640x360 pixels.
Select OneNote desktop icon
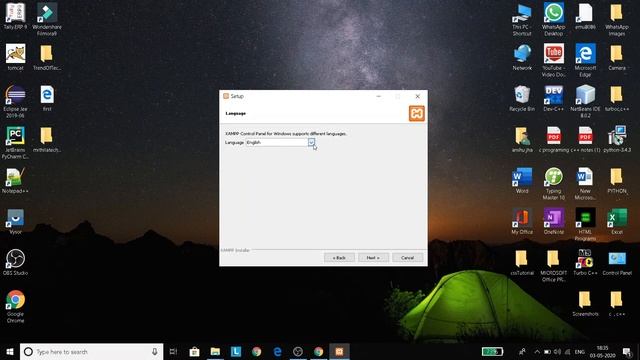553,221
